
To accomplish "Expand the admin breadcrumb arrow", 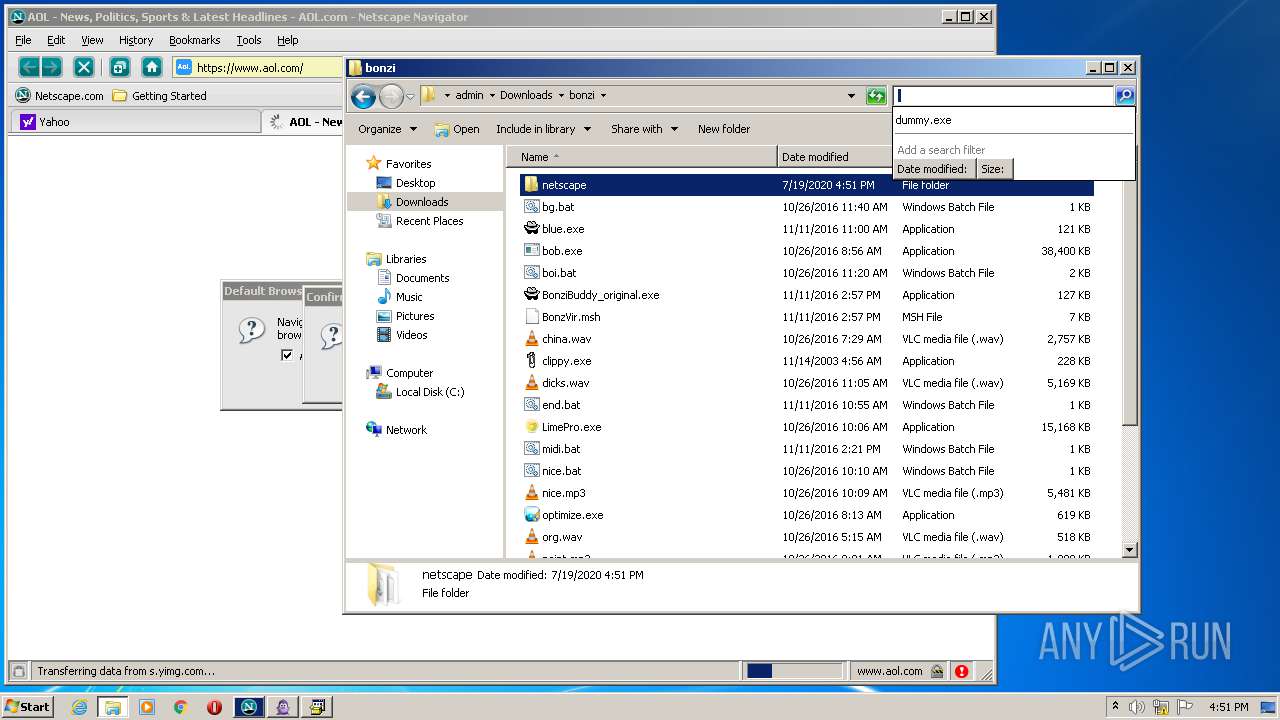I will click(491, 96).
